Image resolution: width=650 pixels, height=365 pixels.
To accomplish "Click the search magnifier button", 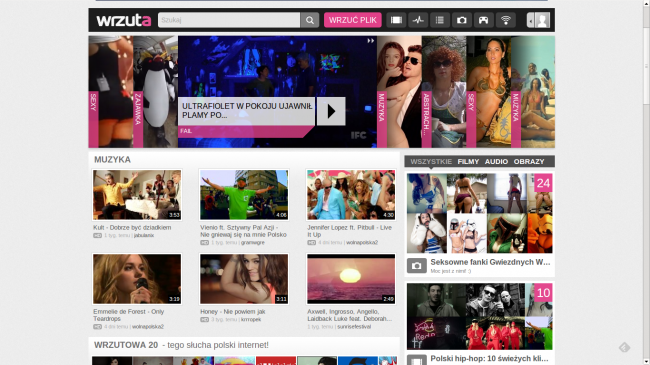I will [310, 20].
